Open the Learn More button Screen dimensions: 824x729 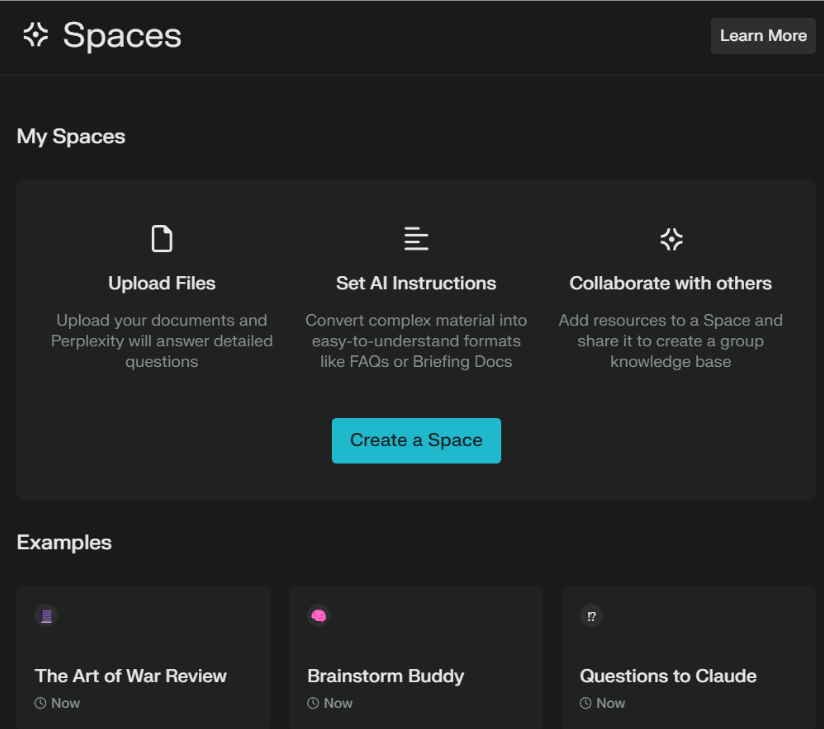[x=763, y=36]
